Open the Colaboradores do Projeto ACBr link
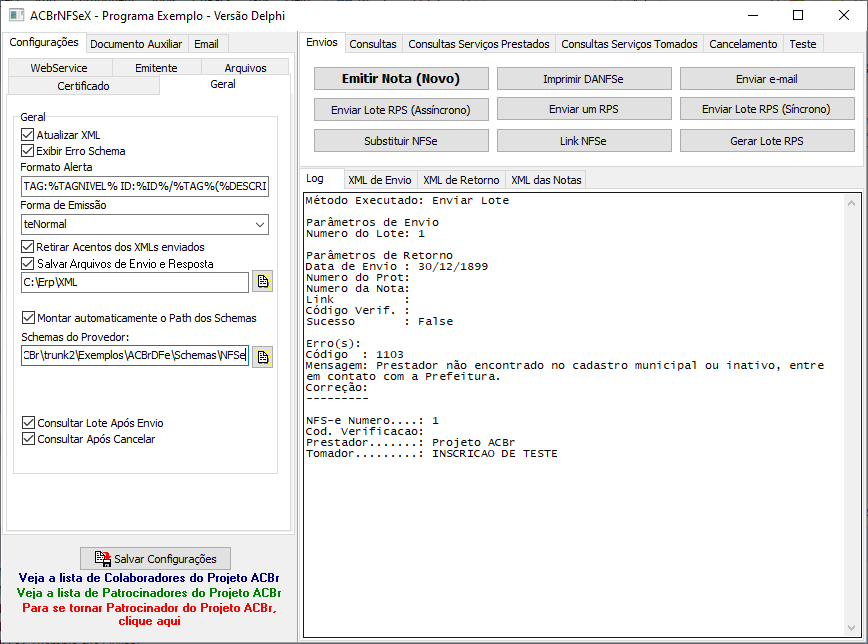The height and width of the screenshot is (644, 868). (x=149, y=578)
